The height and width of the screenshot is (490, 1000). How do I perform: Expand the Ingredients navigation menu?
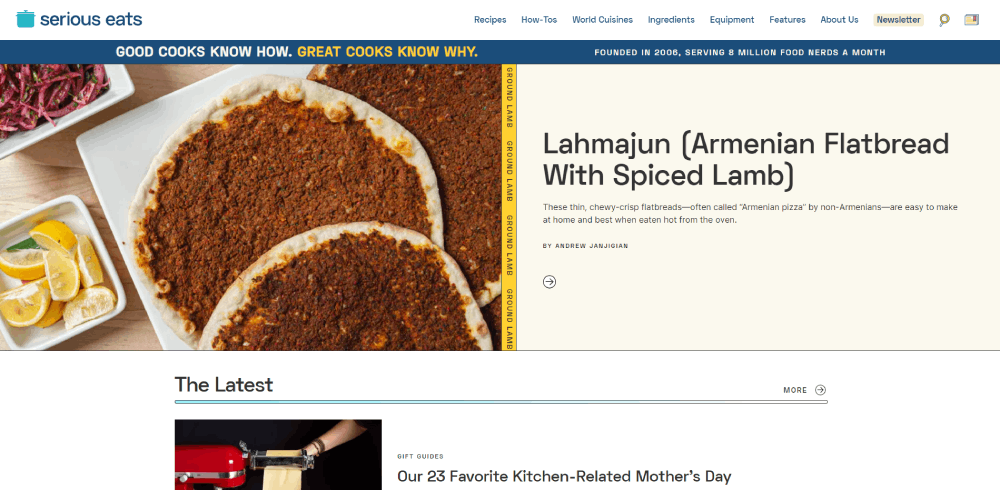pos(671,20)
